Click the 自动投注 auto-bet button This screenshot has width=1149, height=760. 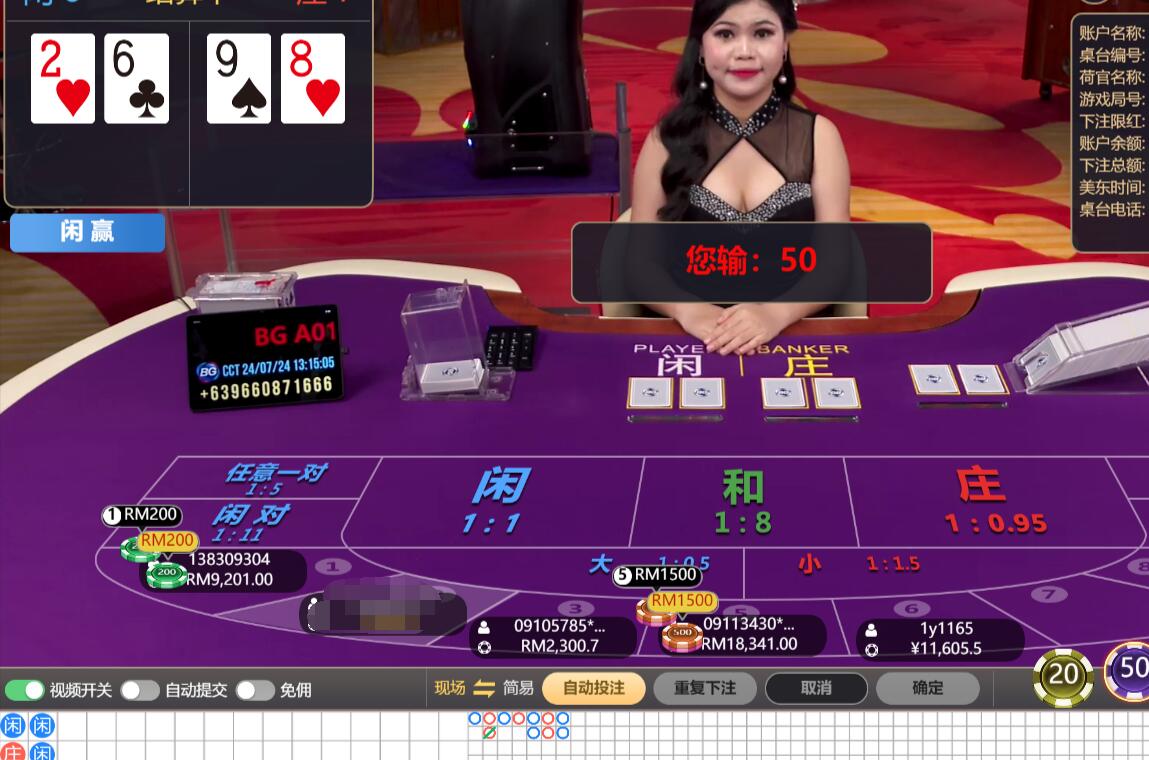(x=594, y=688)
